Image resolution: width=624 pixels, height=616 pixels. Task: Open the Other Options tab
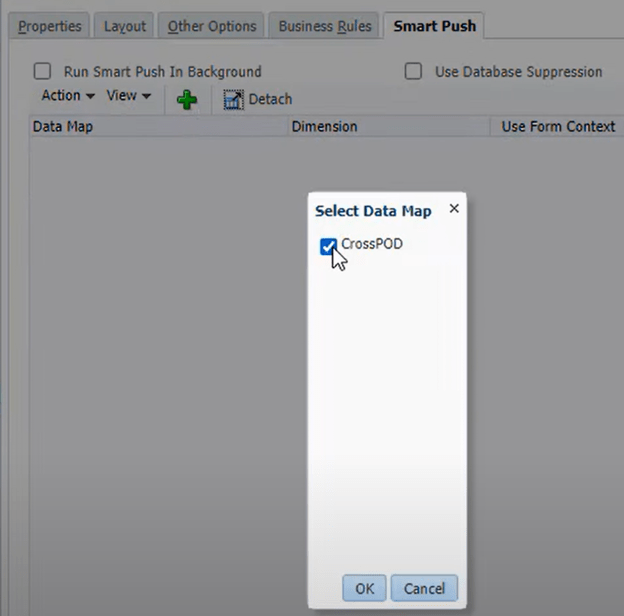(x=212, y=26)
